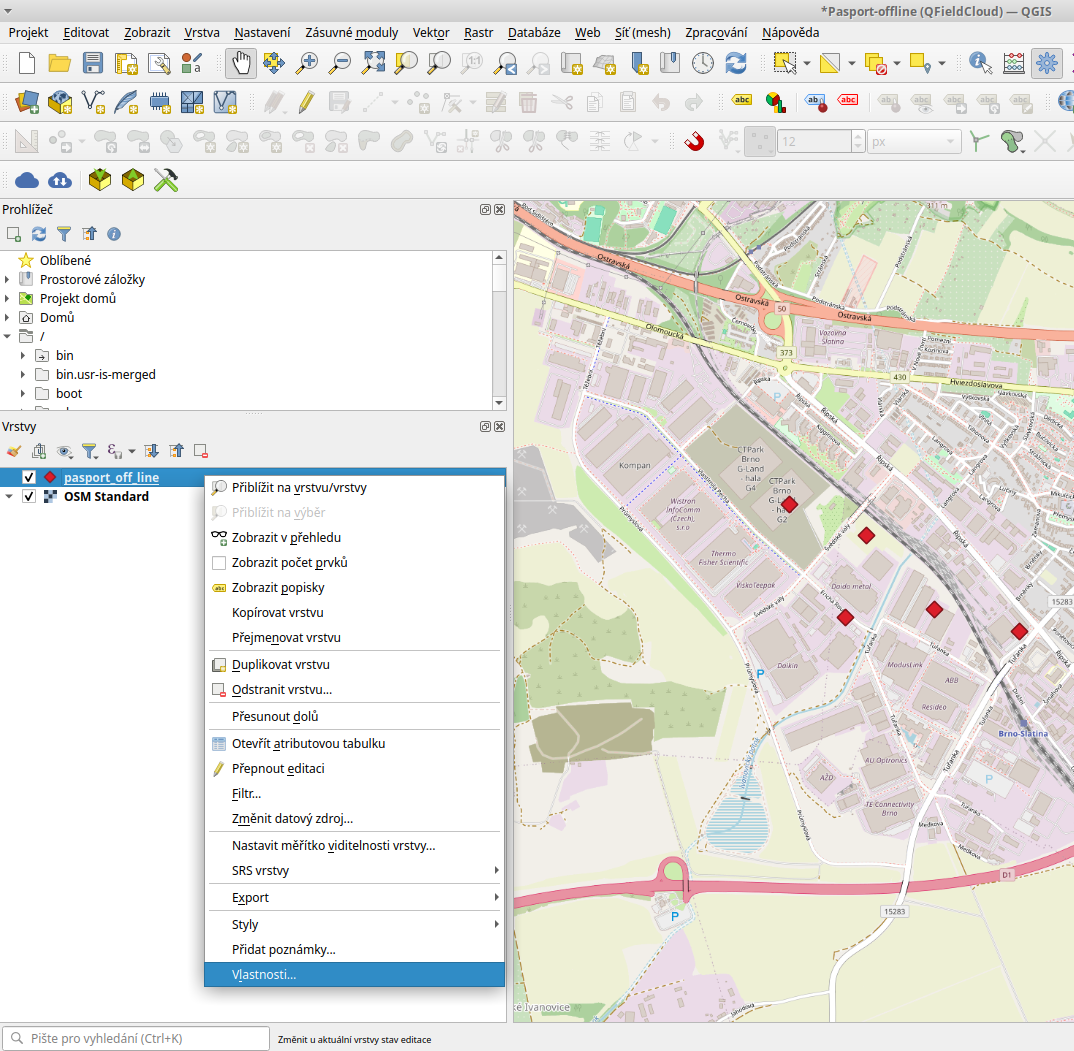1074x1051 pixels.
Task: Open the QFieldCloud blue cloud icon
Action: pos(27,180)
